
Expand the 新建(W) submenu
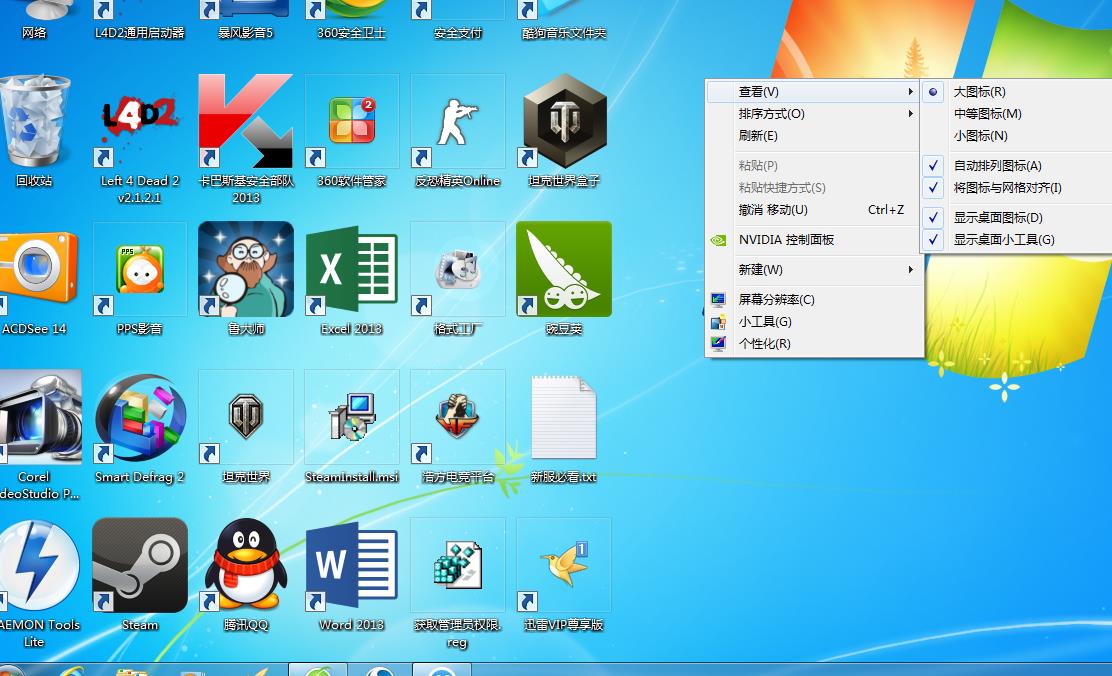[x=813, y=270]
